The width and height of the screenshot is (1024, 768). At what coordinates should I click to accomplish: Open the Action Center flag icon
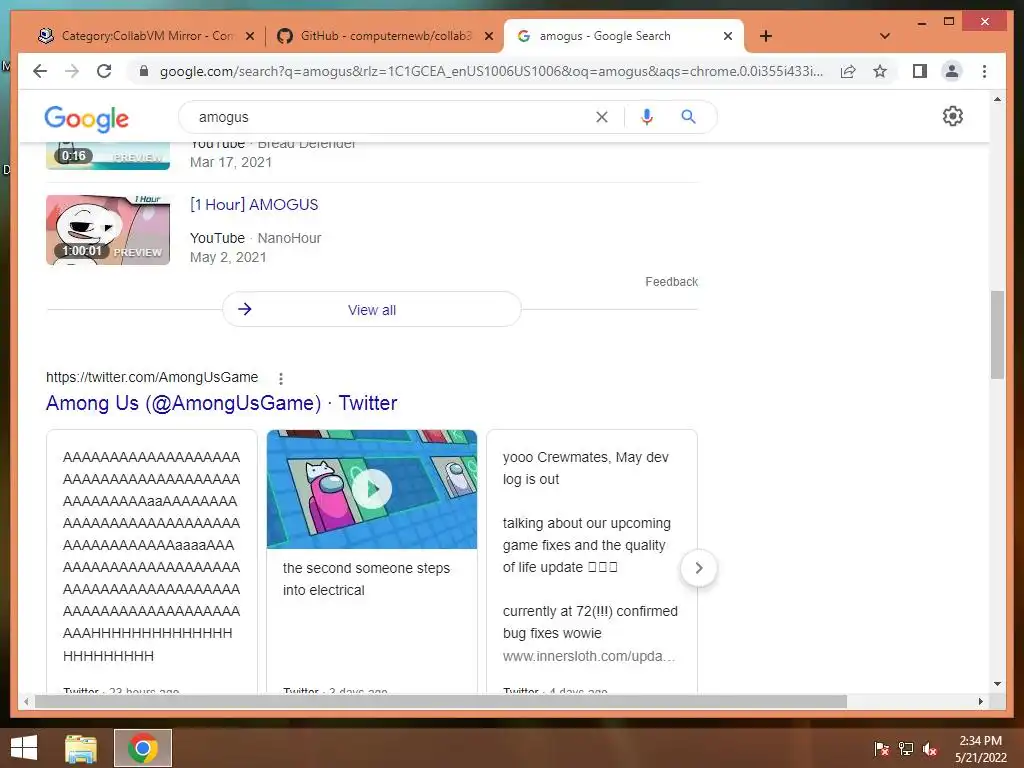pos(882,748)
